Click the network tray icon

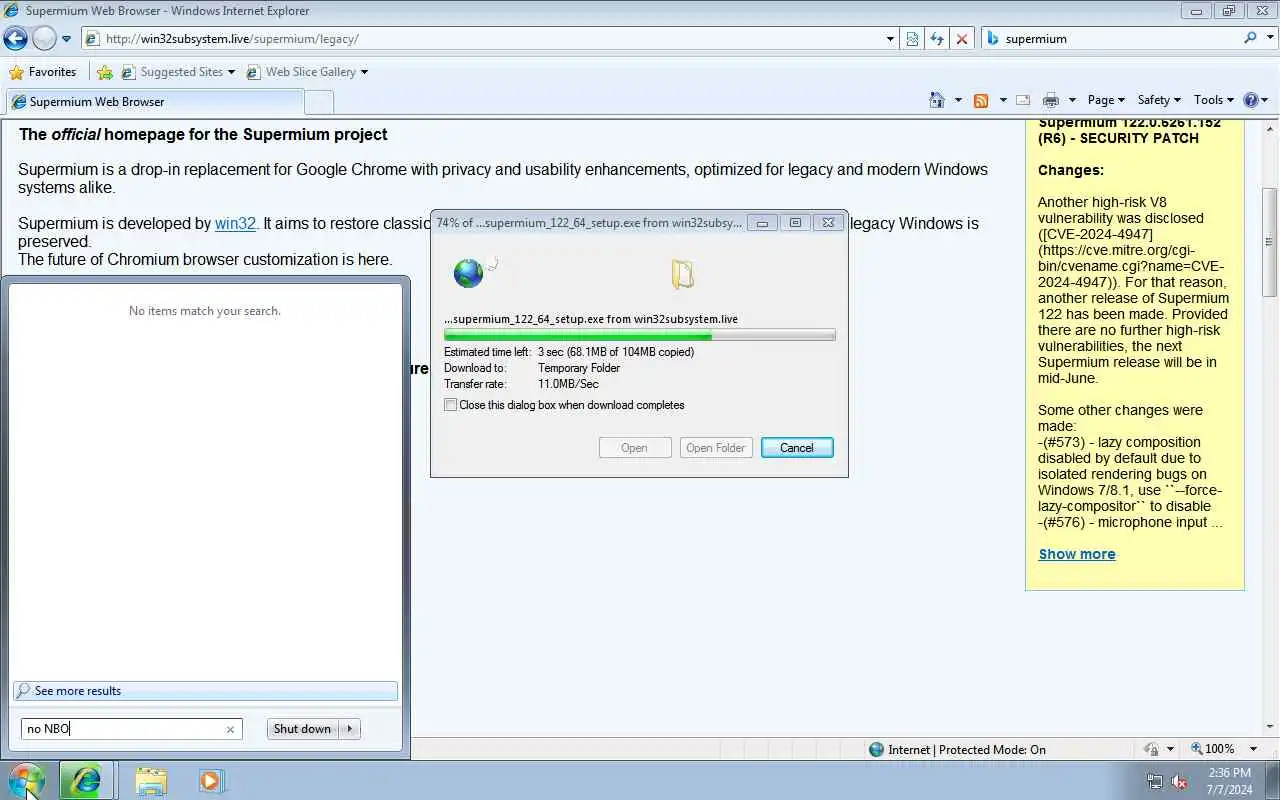click(1155, 782)
